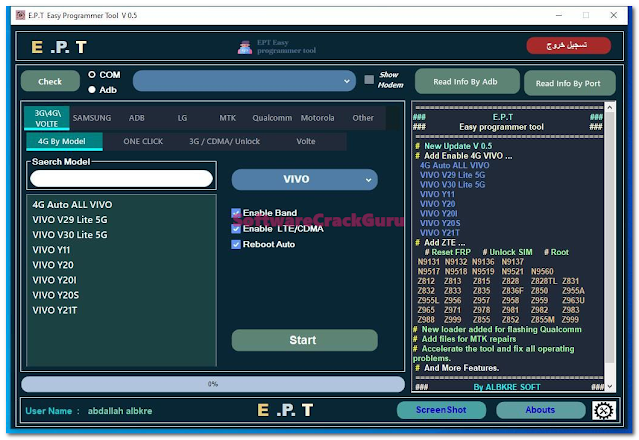Screen dimensions: 639x440
Task: Select VIVO Y20I in model list
Action: coord(54,280)
